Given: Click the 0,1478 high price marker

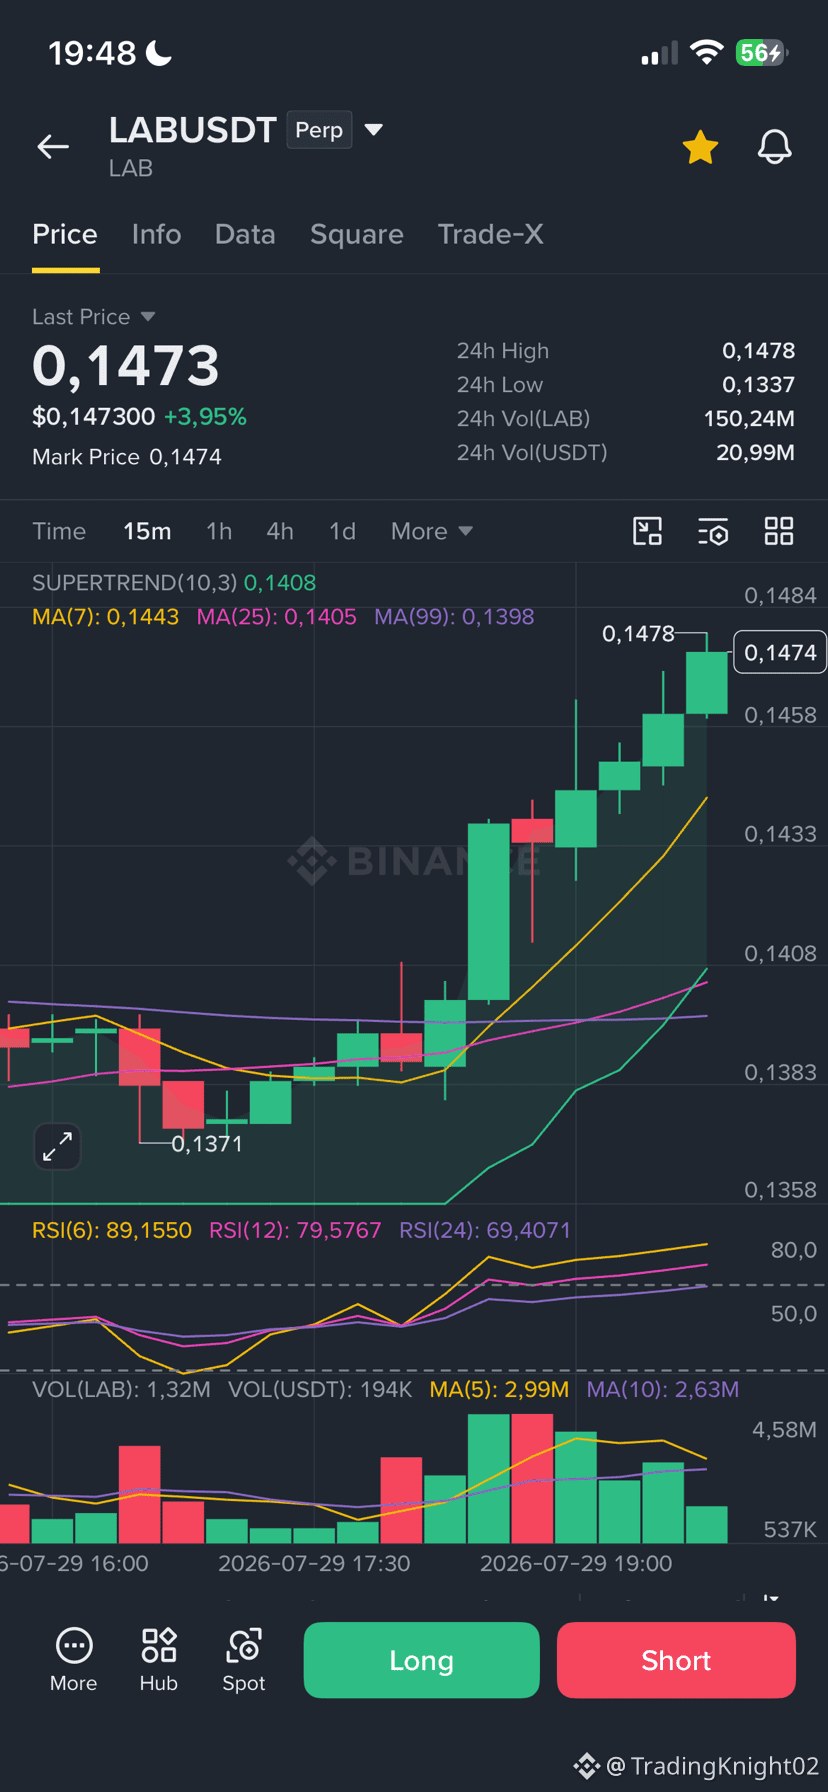Looking at the screenshot, I should 638,634.
